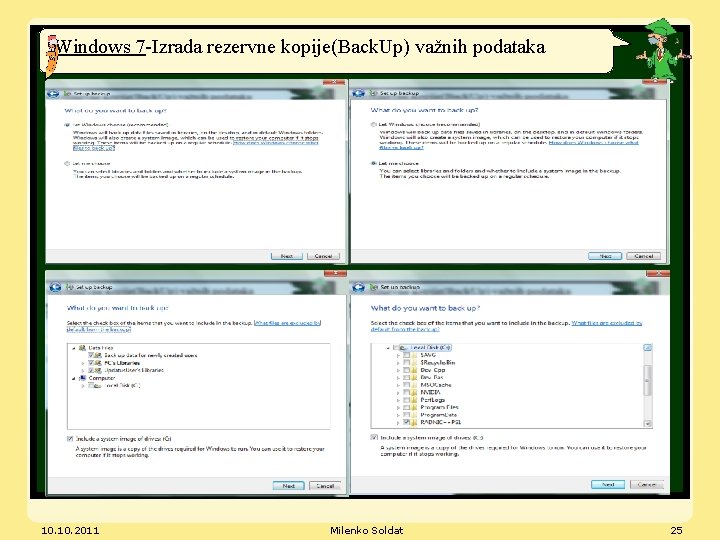This screenshot has width=720, height=540.
Task: Check Local Disk (C:) under Computer
Action: point(91,386)
